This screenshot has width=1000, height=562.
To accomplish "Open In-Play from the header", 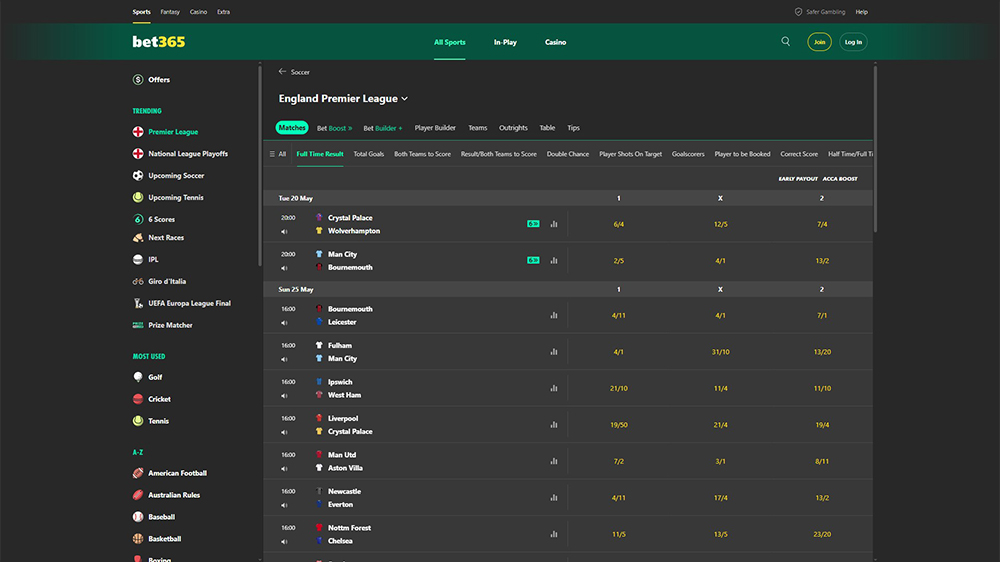I will tap(505, 42).
